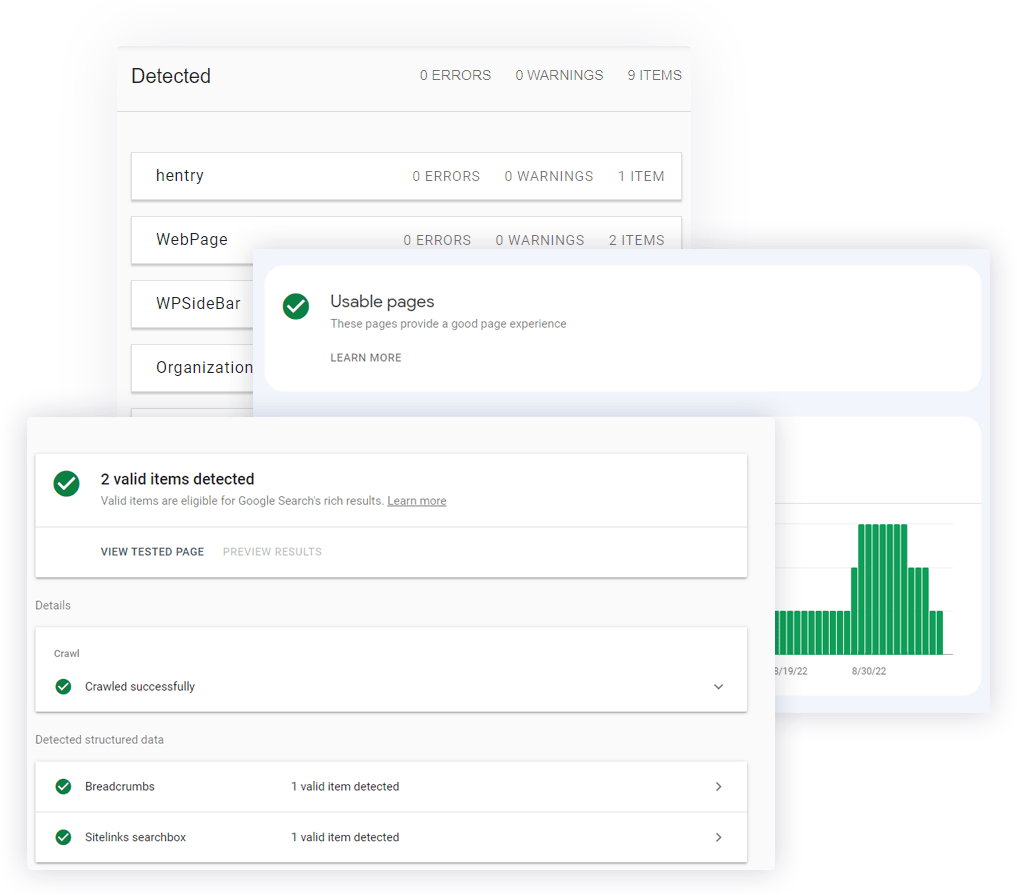This screenshot has width=1017, height=895.
Task: Click the 9 ITEMS count in Detected header
Action: coord(654,75)
